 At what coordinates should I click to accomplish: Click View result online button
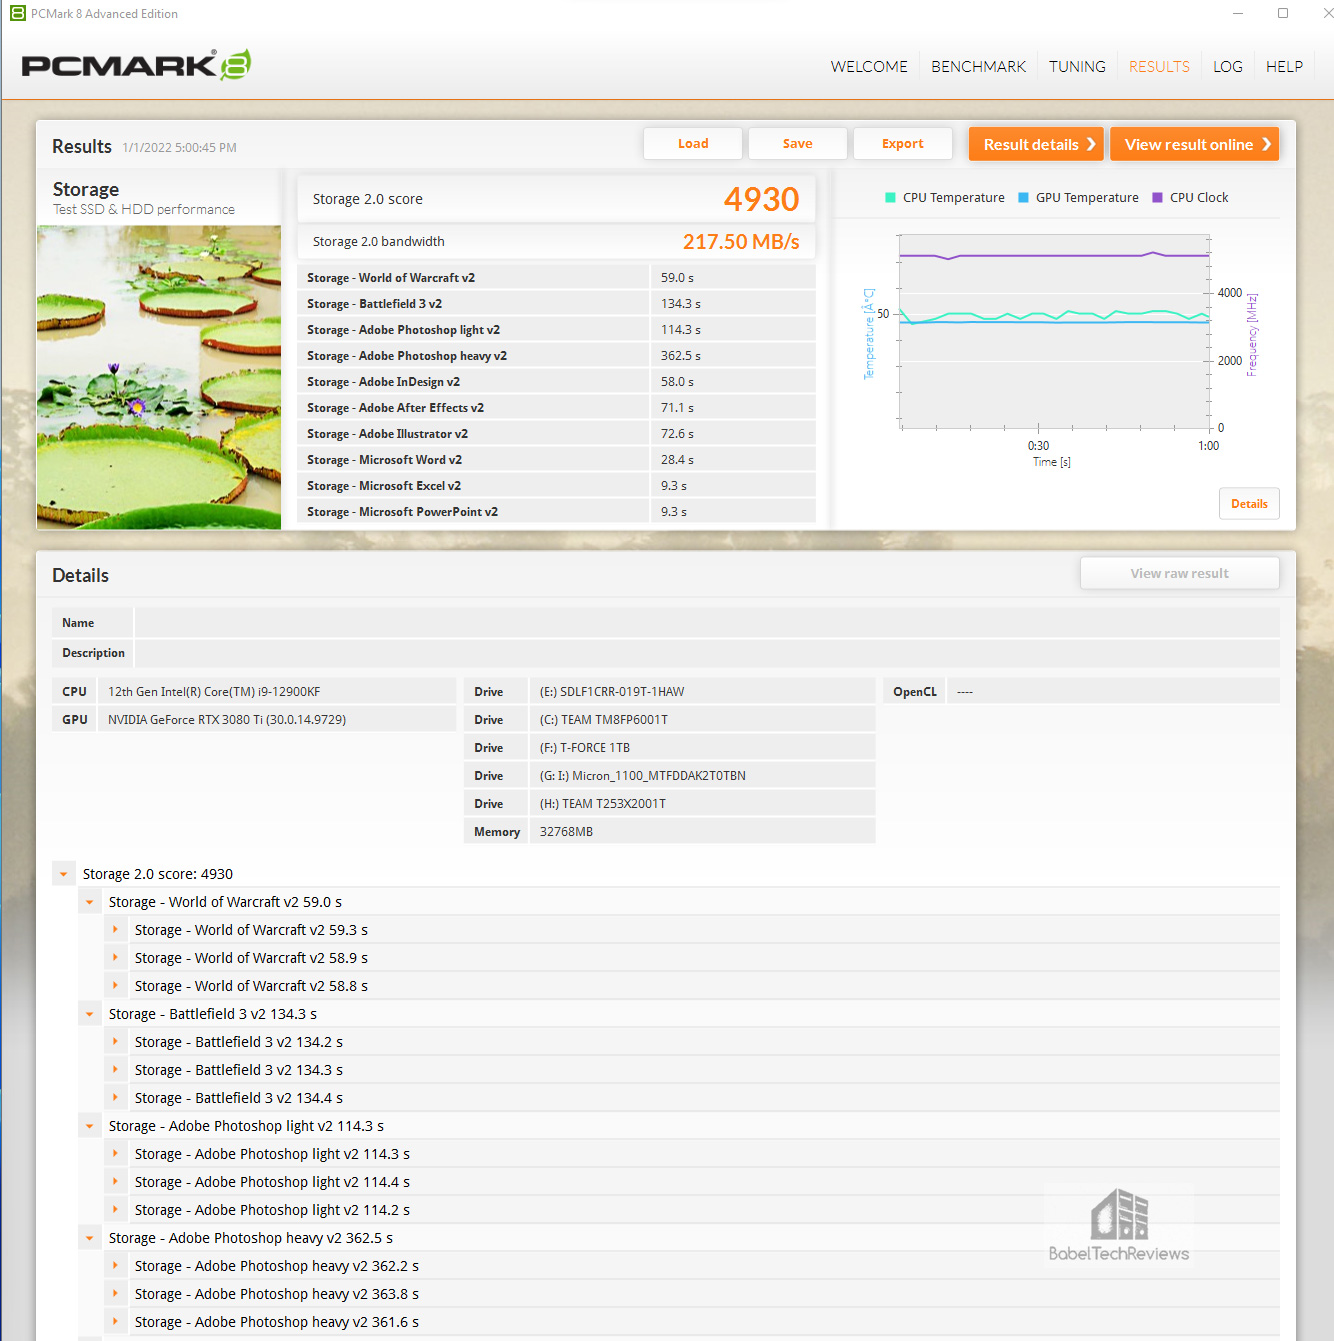(1194, 144)
